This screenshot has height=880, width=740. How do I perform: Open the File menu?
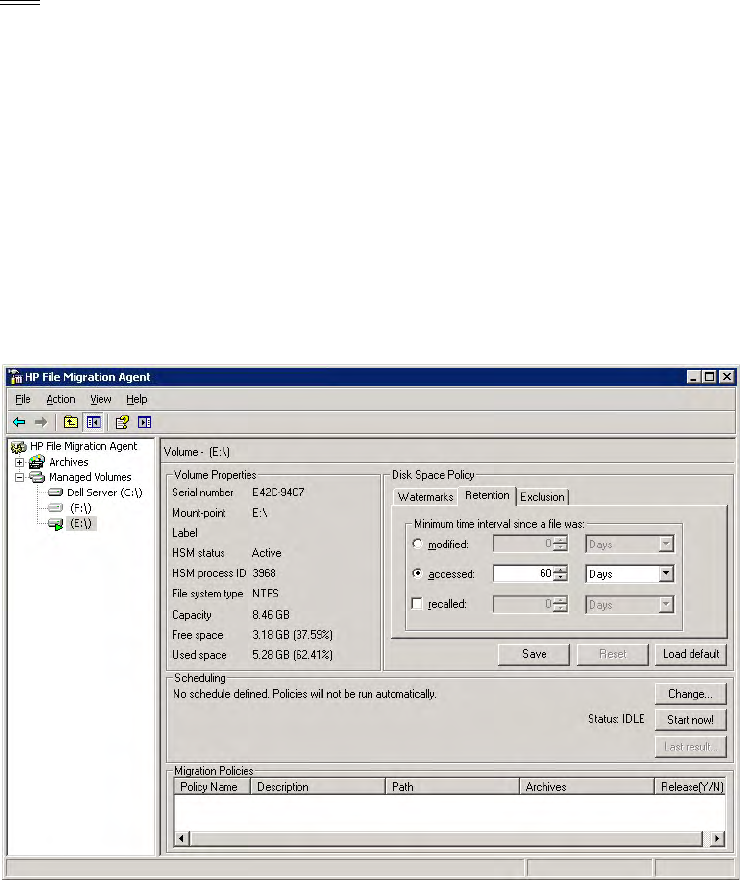(23, 399)
